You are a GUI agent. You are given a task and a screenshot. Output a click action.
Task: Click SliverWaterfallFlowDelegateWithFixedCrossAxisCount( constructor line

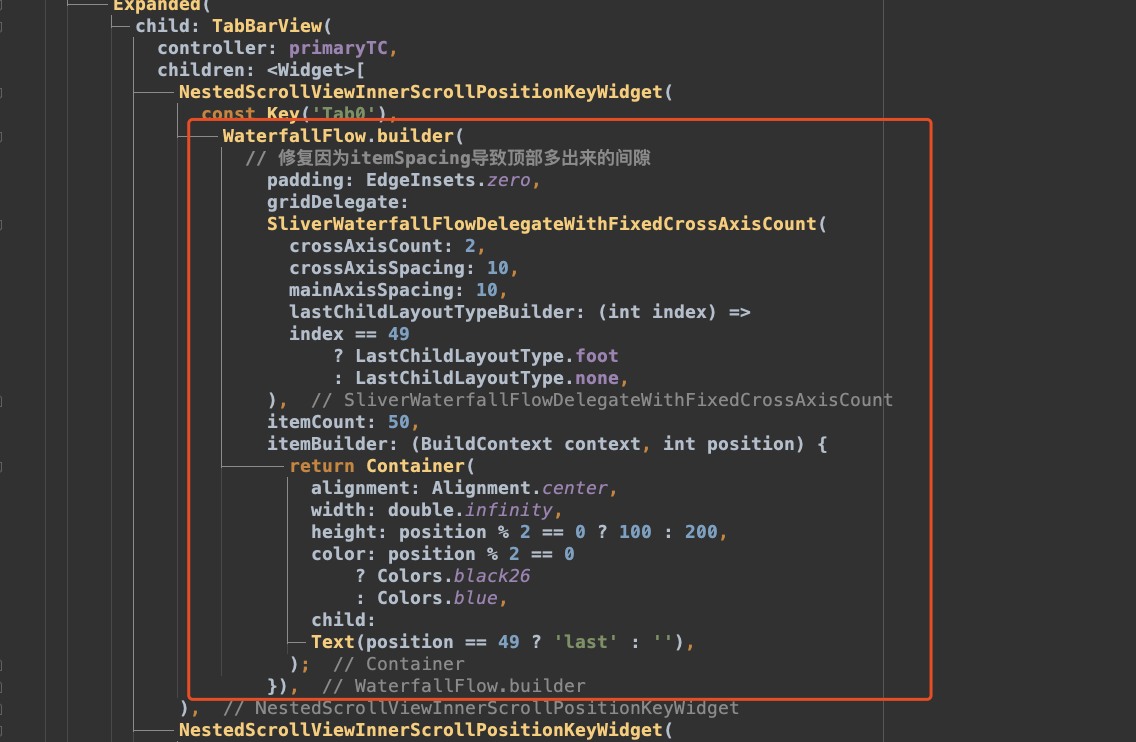pyautogui.click(x=546, y=224)
